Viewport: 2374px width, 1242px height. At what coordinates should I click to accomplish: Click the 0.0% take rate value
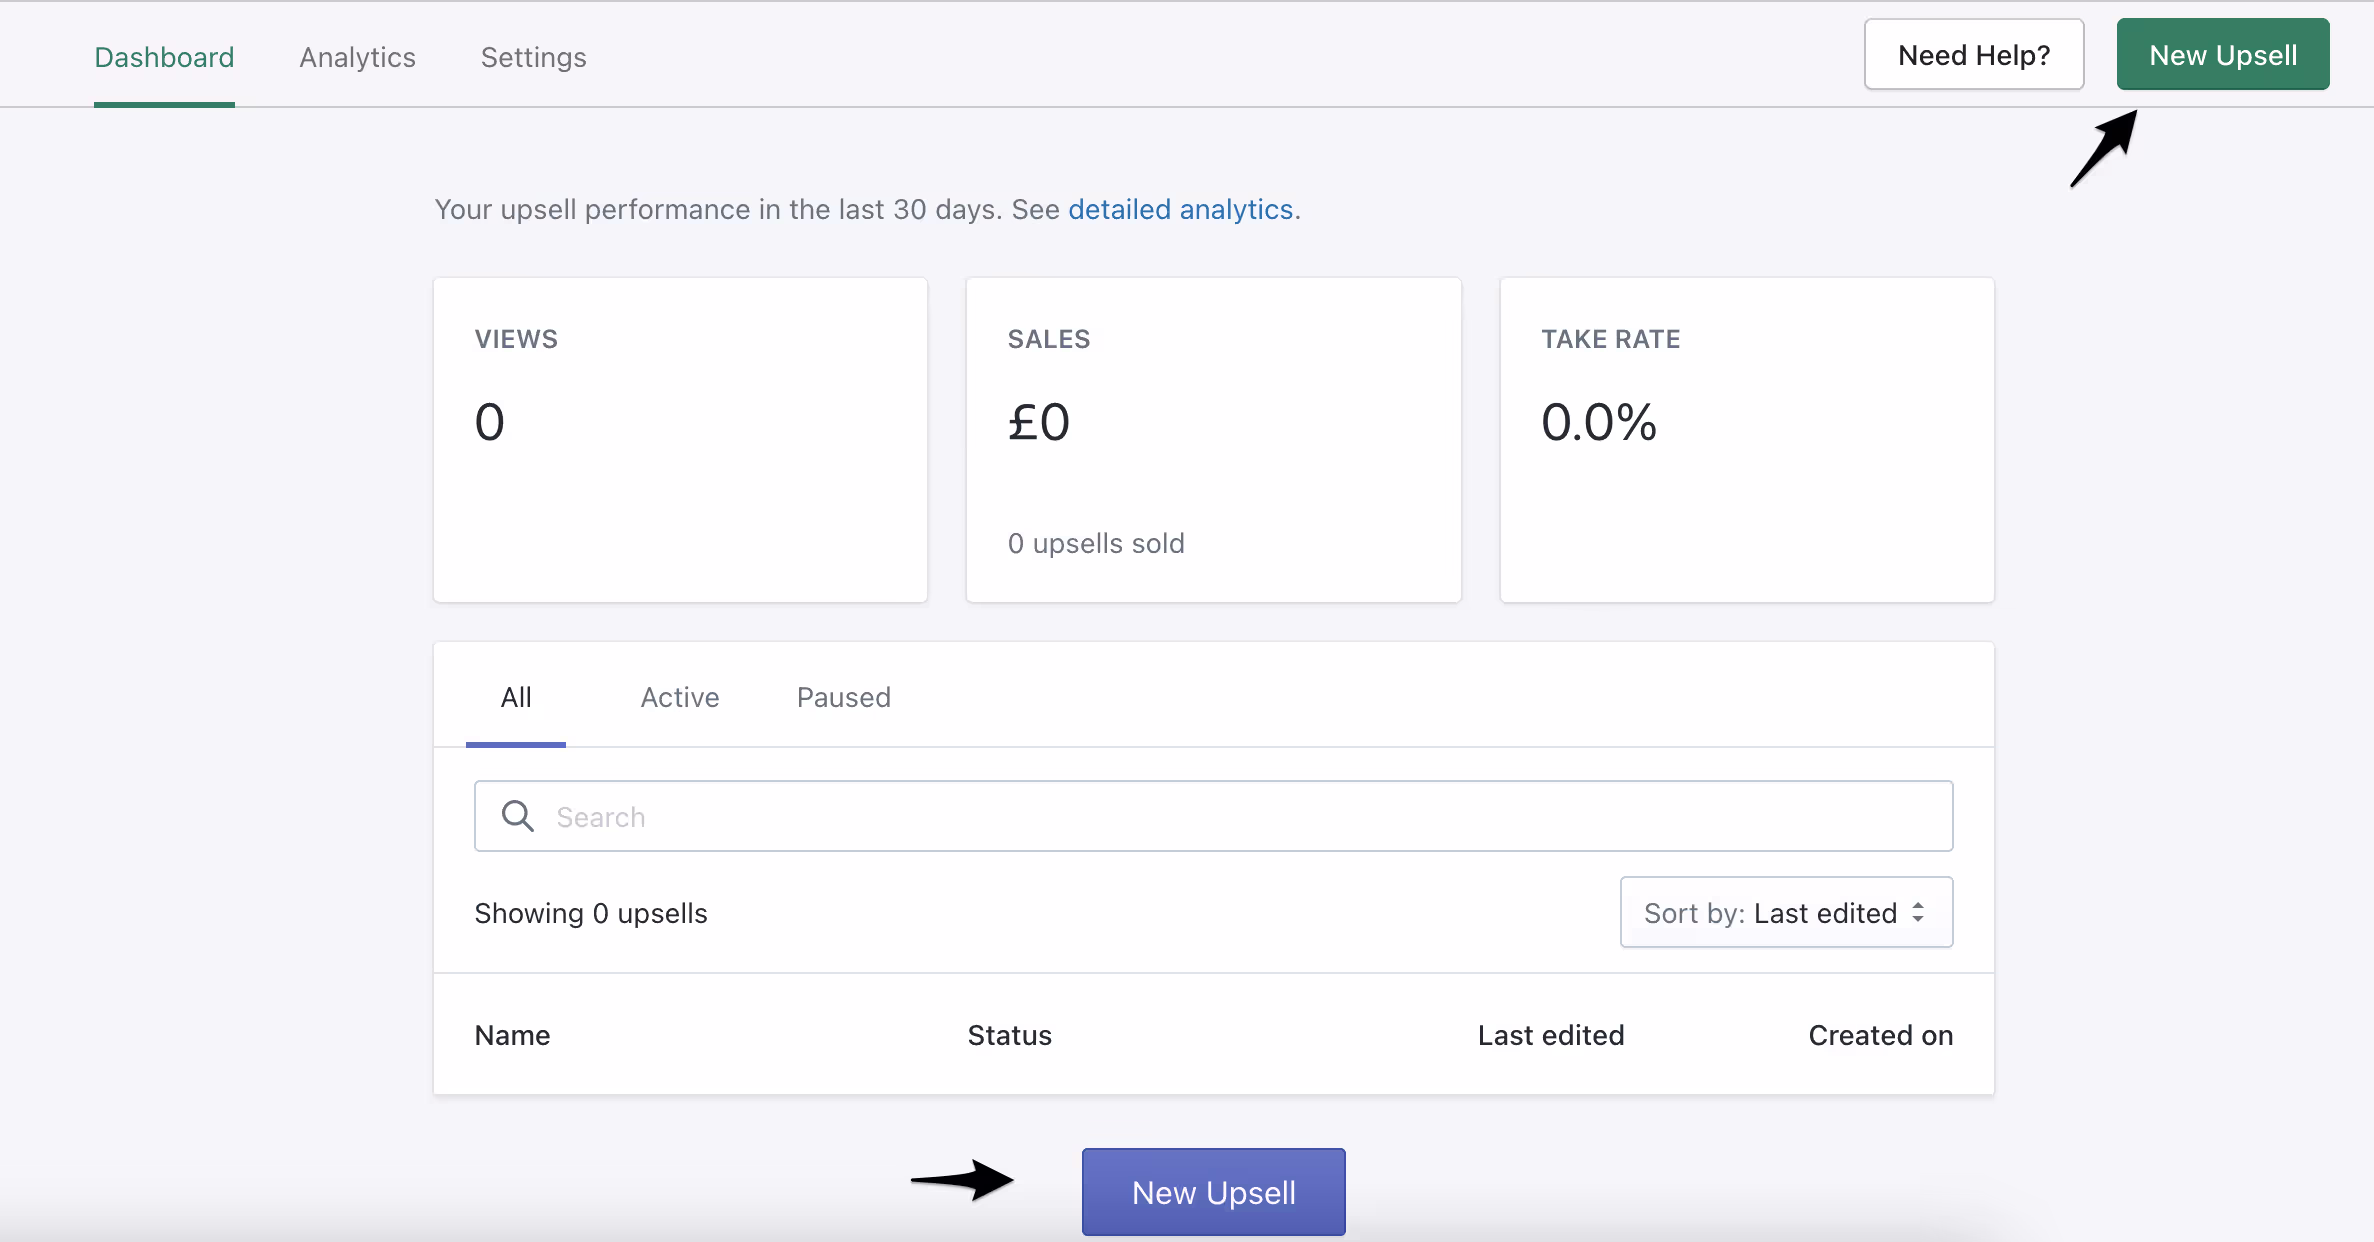1599,421
